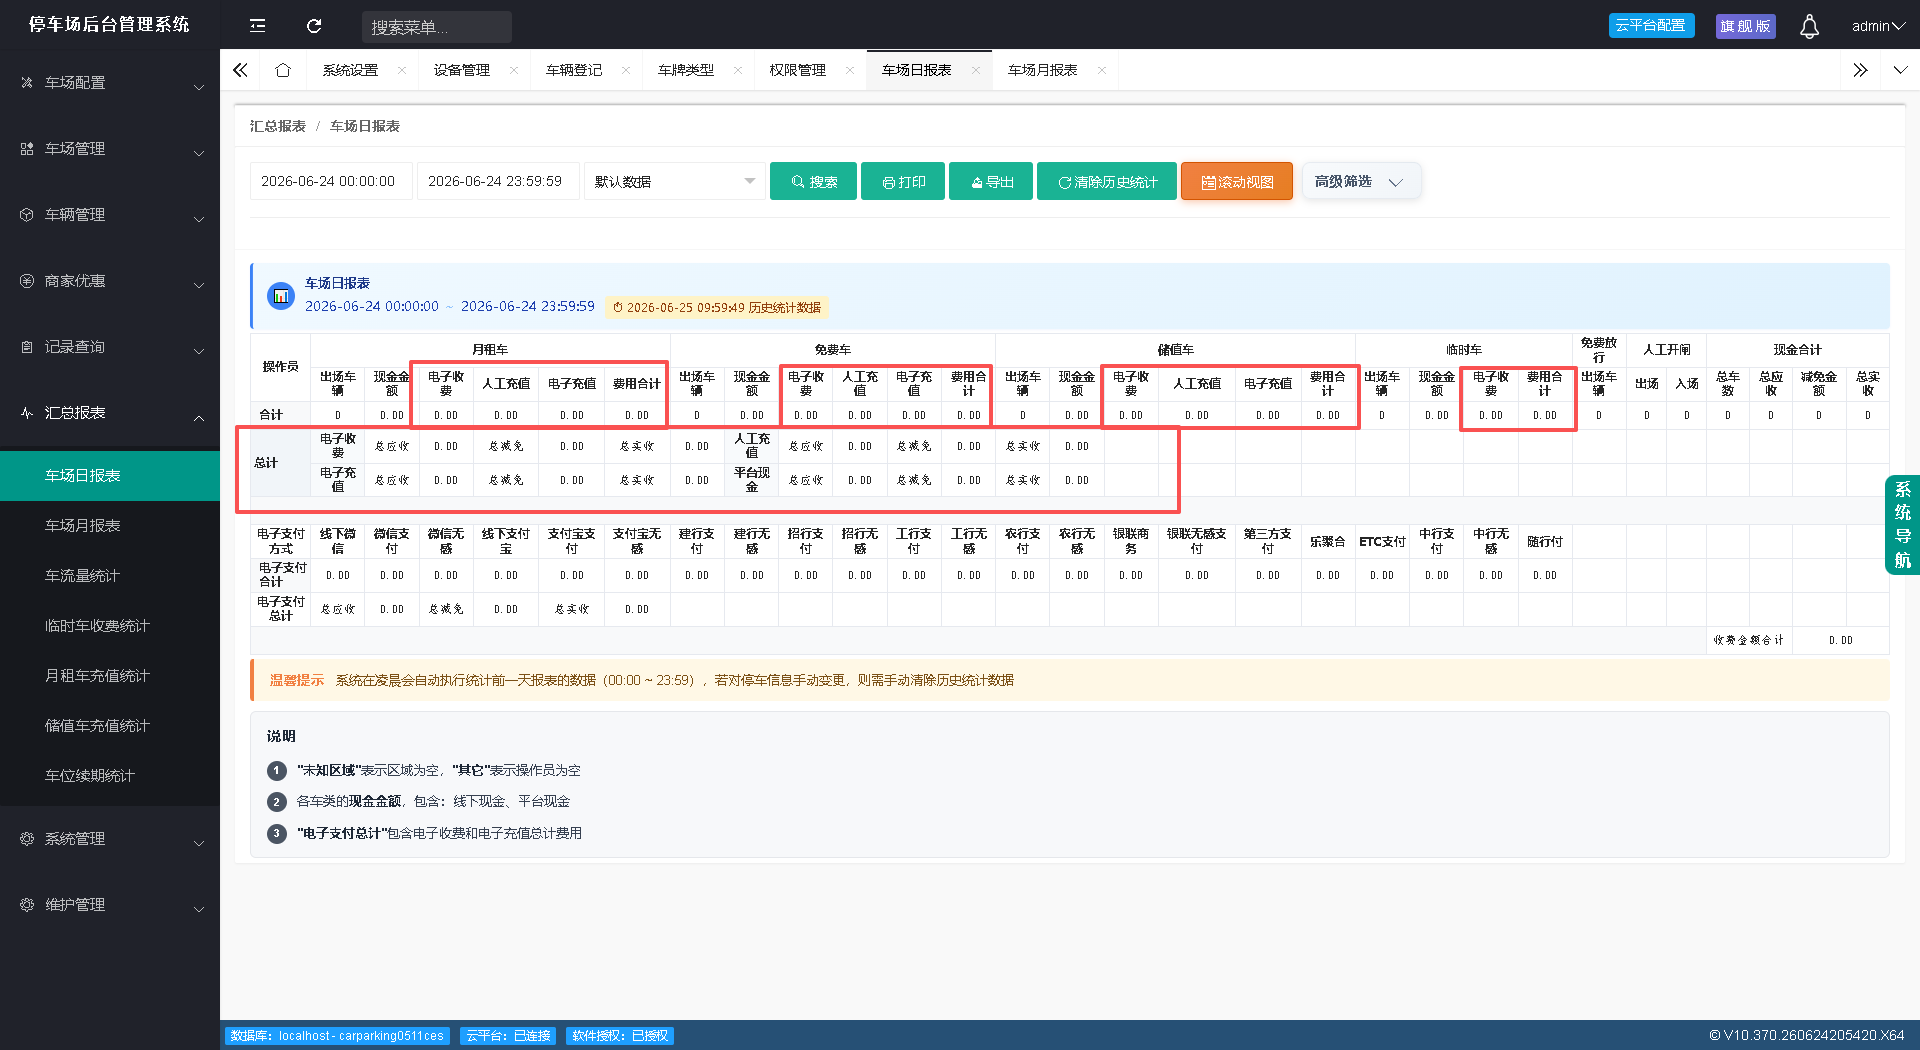
Task: Expand the 车场配置 sidebar menu
Action: [110, 83]
